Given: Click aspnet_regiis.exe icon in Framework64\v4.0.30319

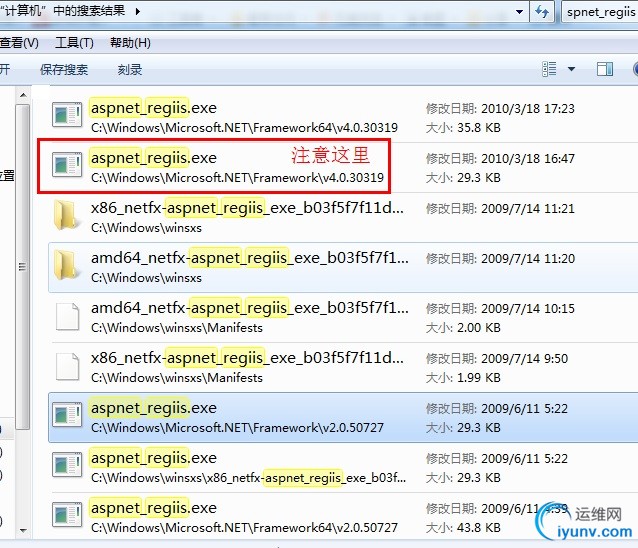Looking at the screenshot, I should [67, 114].
